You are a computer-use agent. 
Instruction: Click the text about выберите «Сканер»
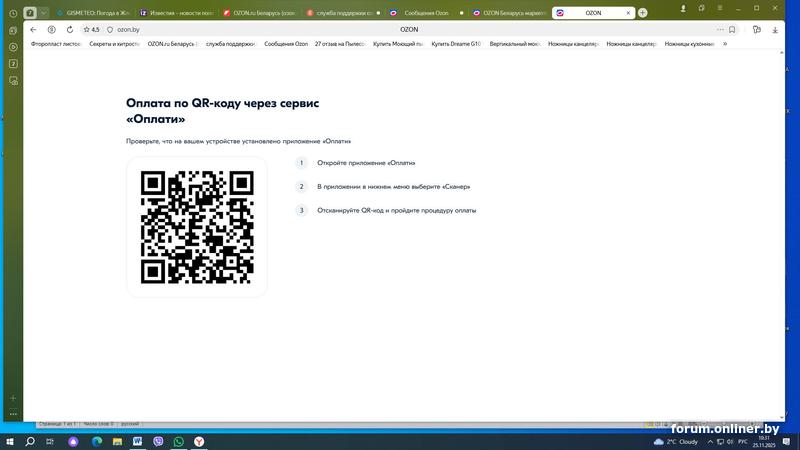coord(393,187)
